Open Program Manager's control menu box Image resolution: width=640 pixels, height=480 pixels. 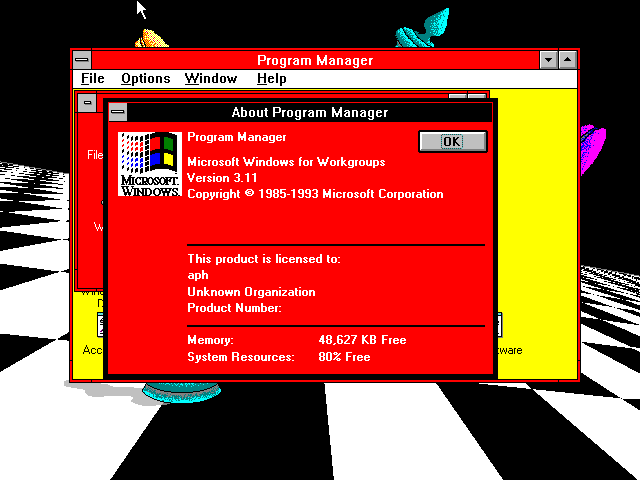point(82,60)
